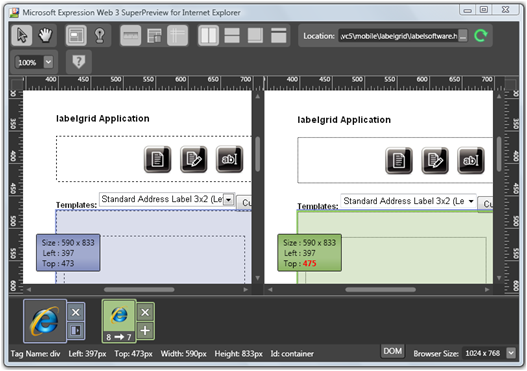The width and height of the screenshot is (527, 371).
Task: Open Templates dropdown in right preview
Action: click(471, 201)
